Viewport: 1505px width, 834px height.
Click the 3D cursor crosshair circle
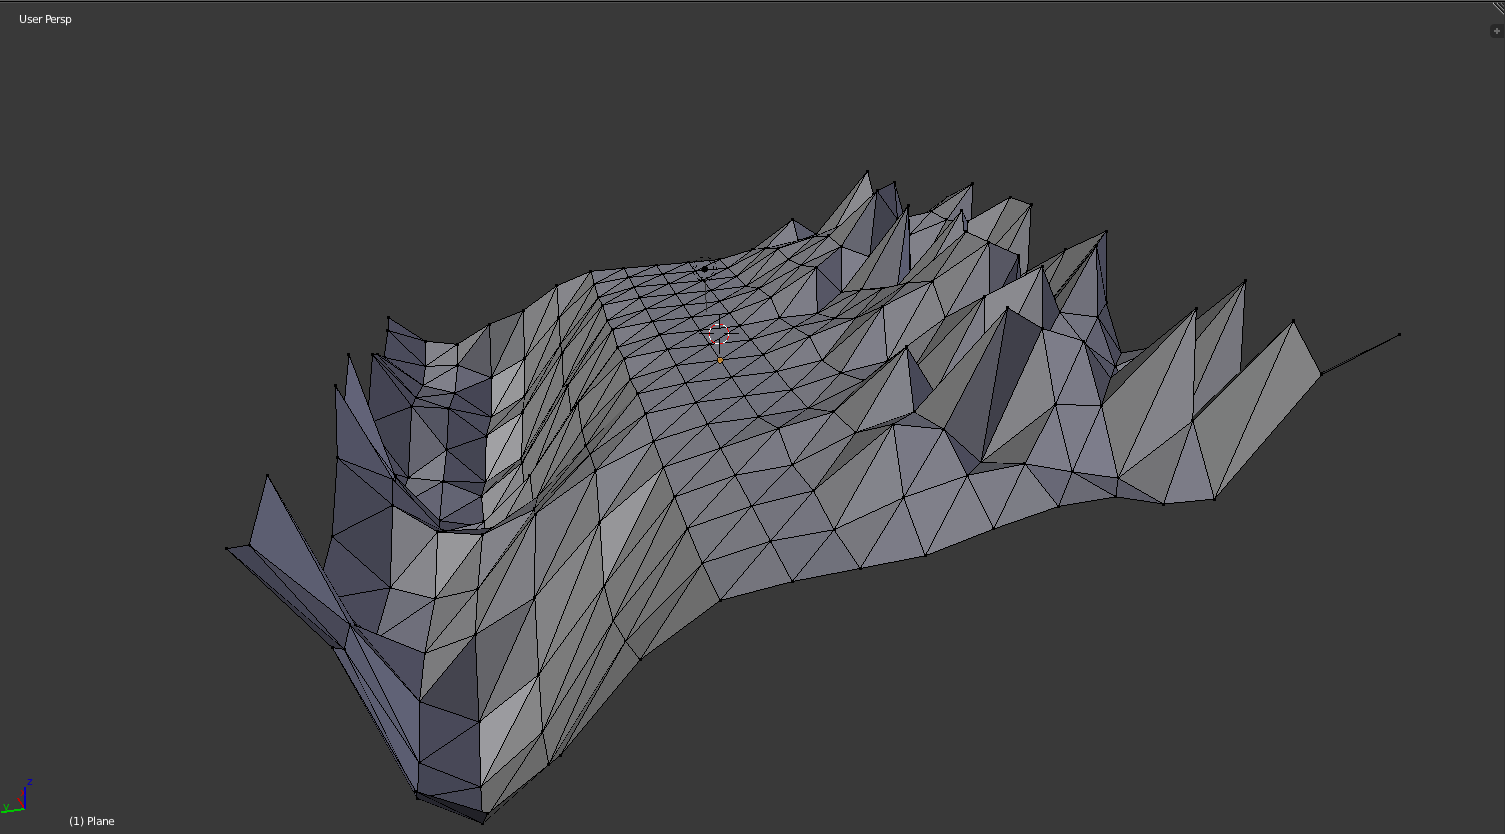(719, 333)
